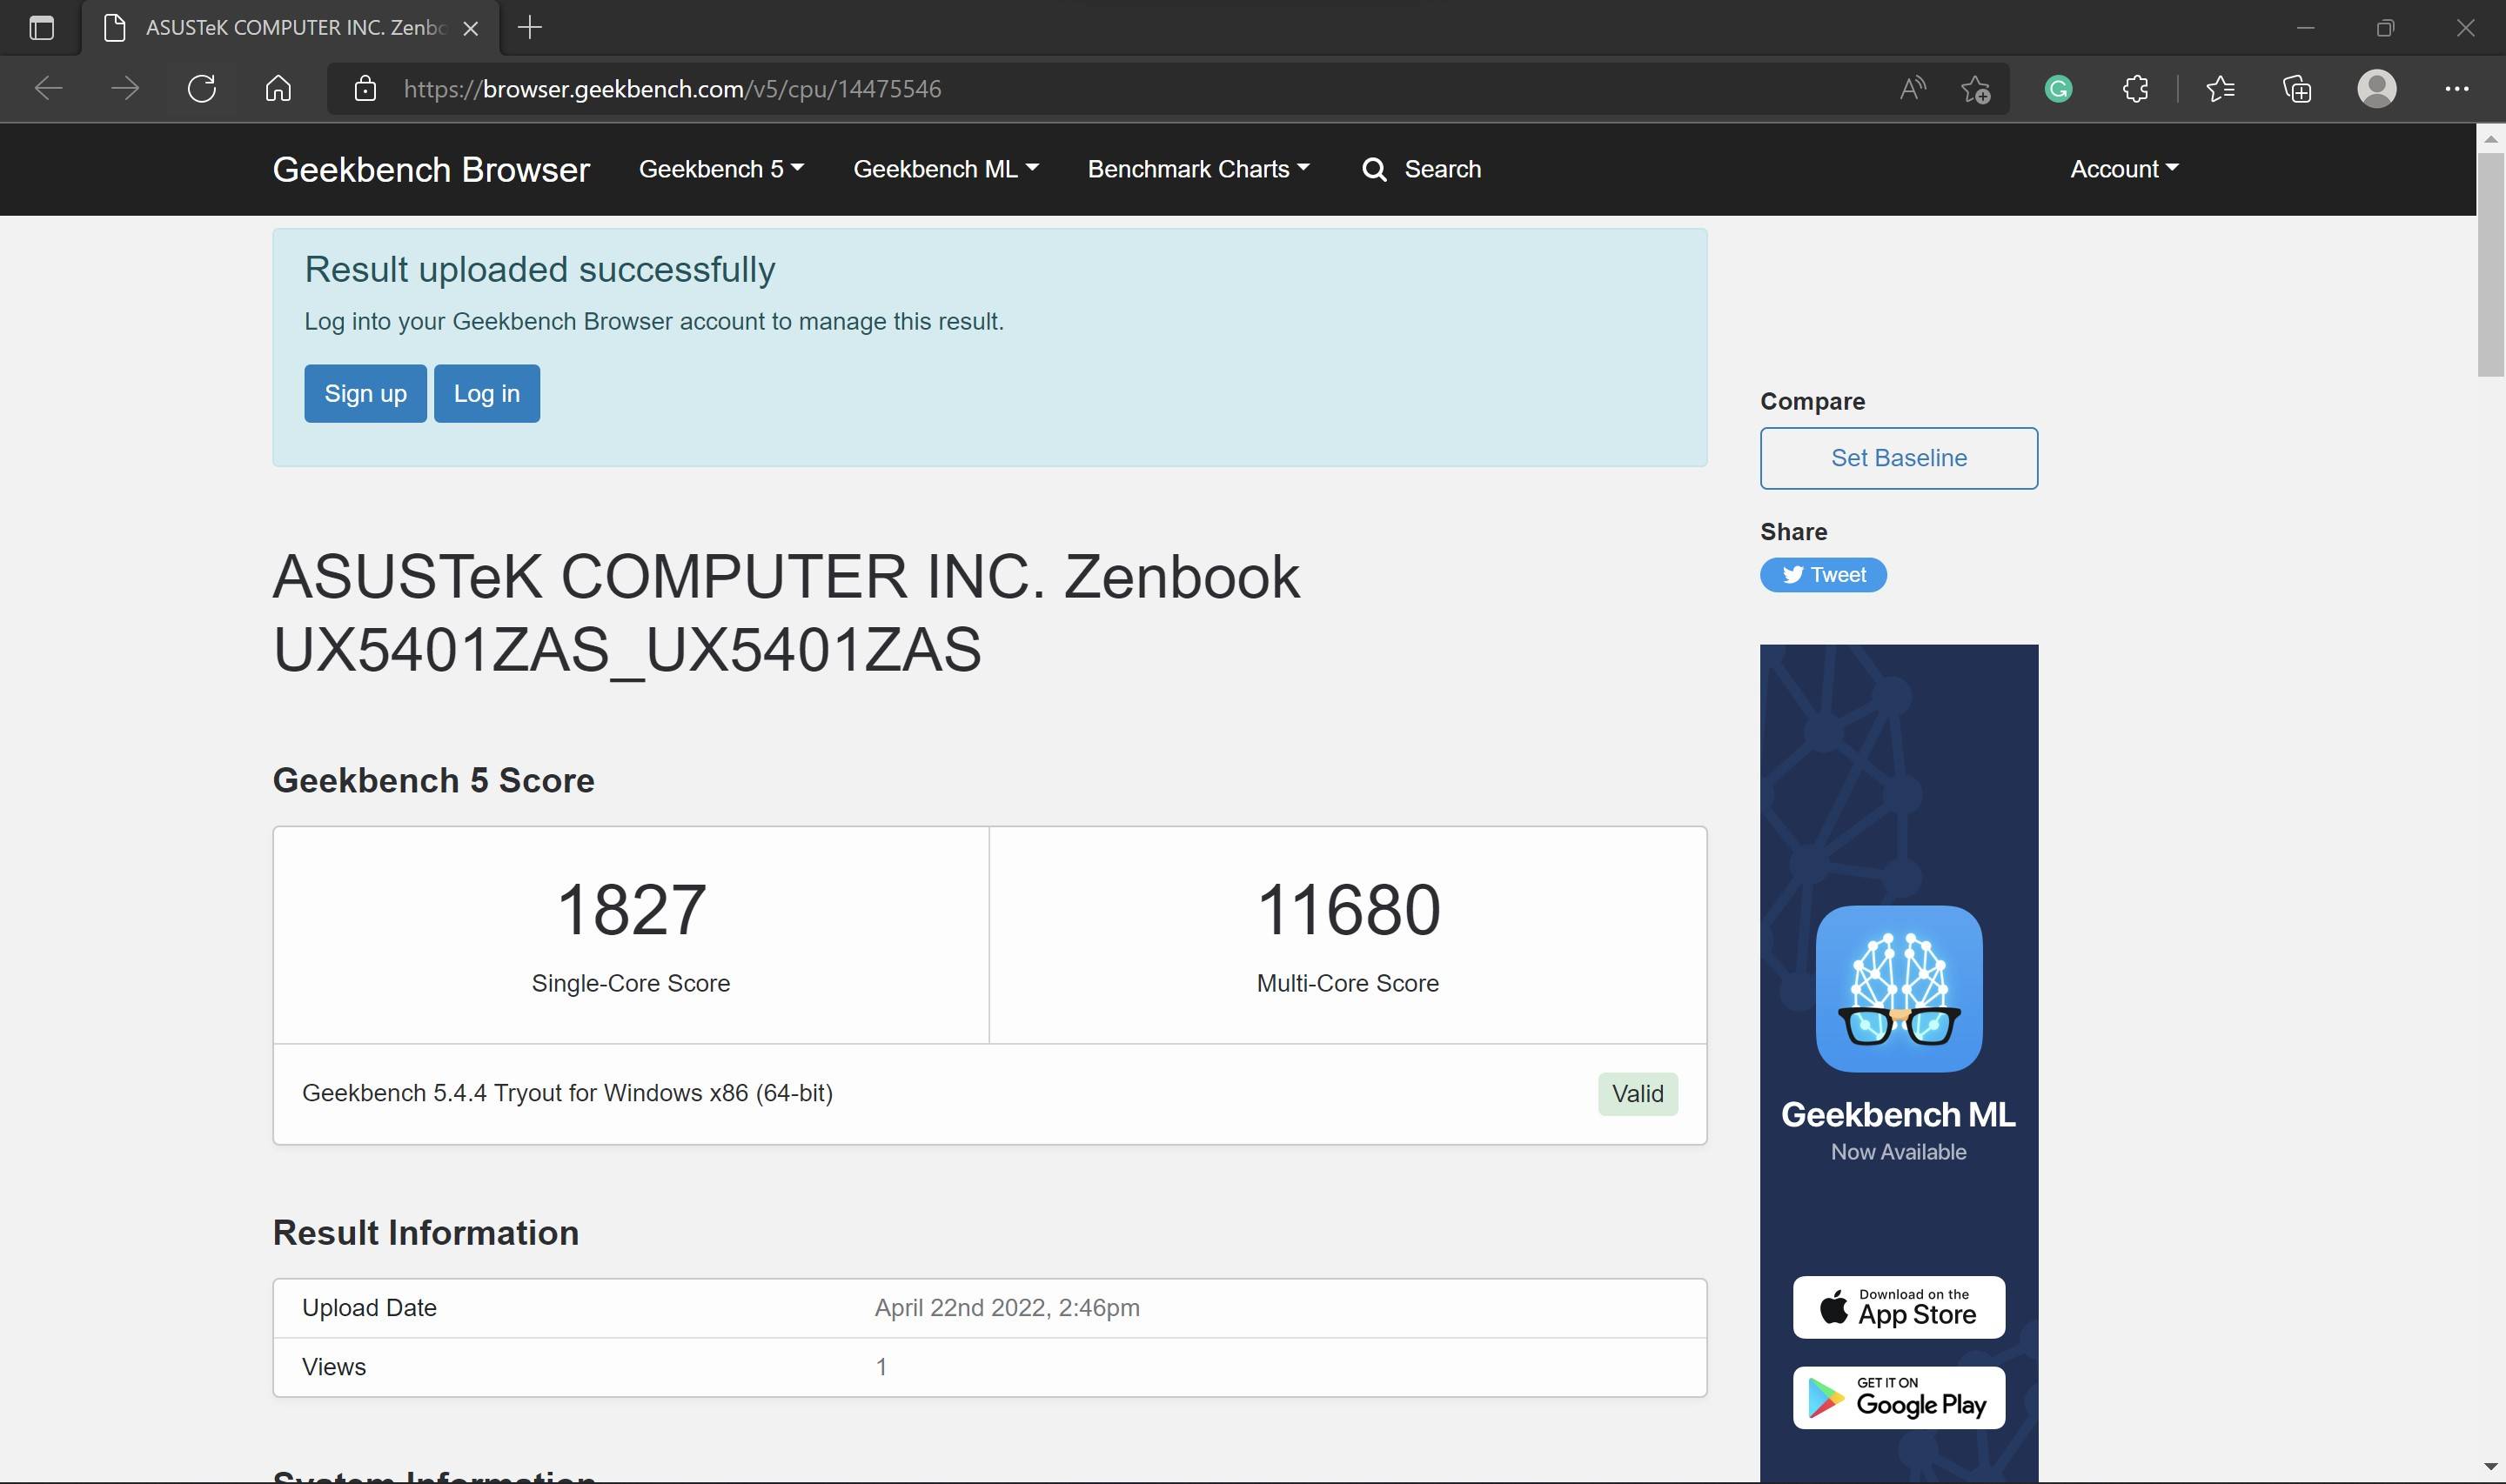Image resolution: width=2506 pixels, height=1484 pixels.
Task: Click the scrollbar up arrow
Action: [2490, 138]
